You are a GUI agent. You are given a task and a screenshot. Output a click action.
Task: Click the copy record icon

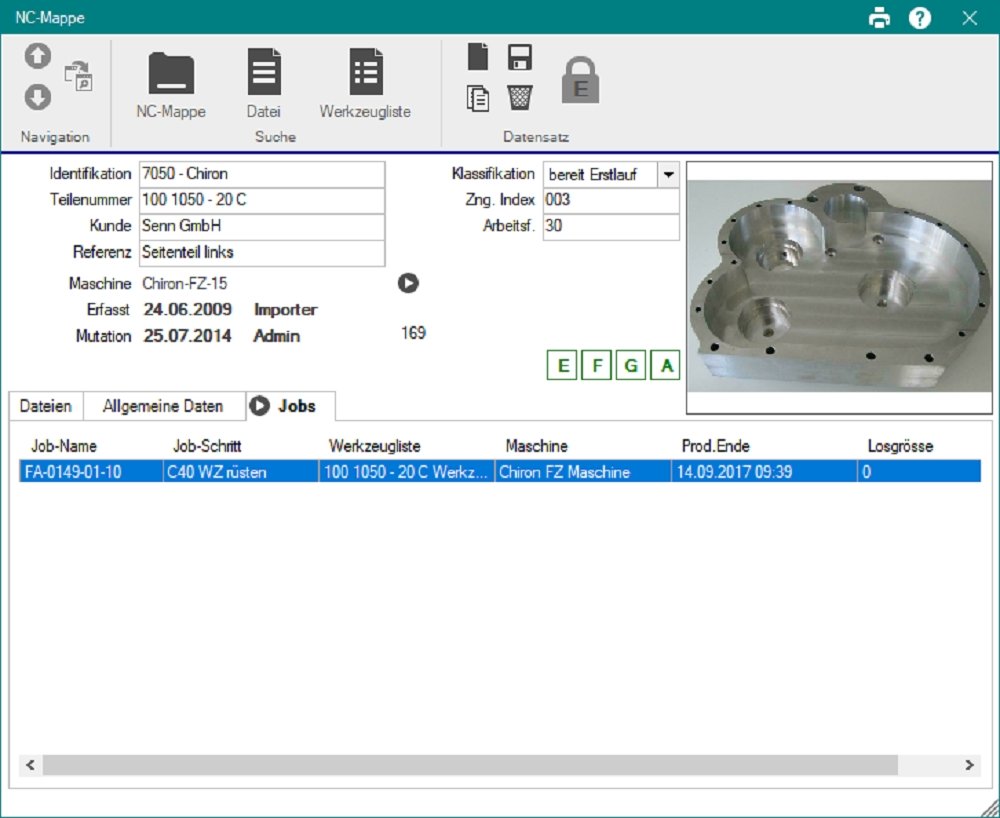(x=479, y=97)
